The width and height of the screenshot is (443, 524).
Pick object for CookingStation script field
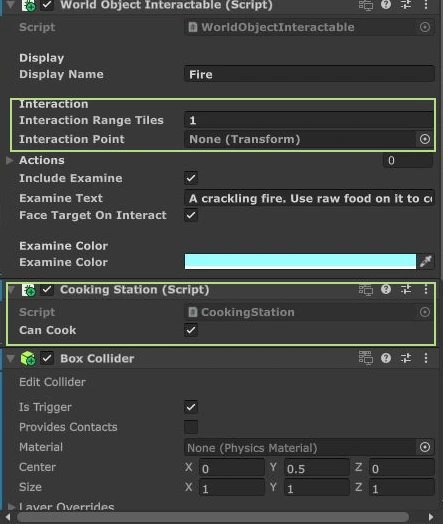[x=425, y=312]
